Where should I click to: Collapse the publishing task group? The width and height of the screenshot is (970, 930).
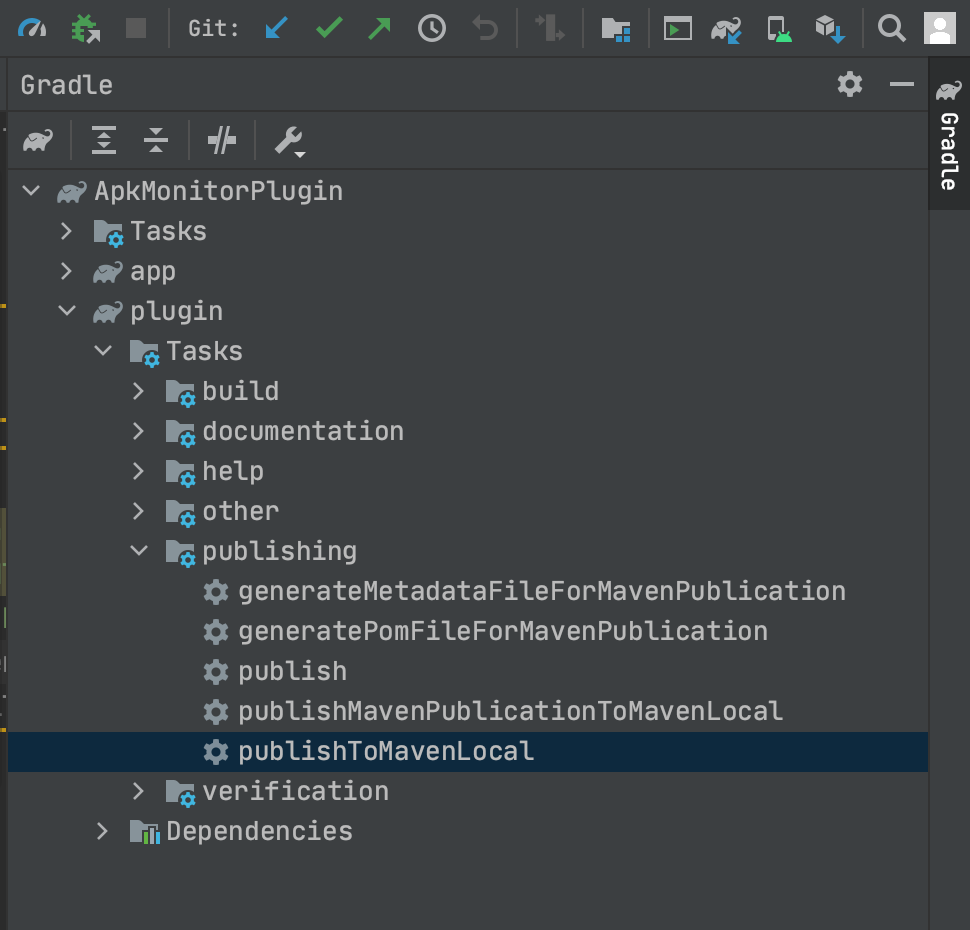pyautogui.click(x=138, y=551)
